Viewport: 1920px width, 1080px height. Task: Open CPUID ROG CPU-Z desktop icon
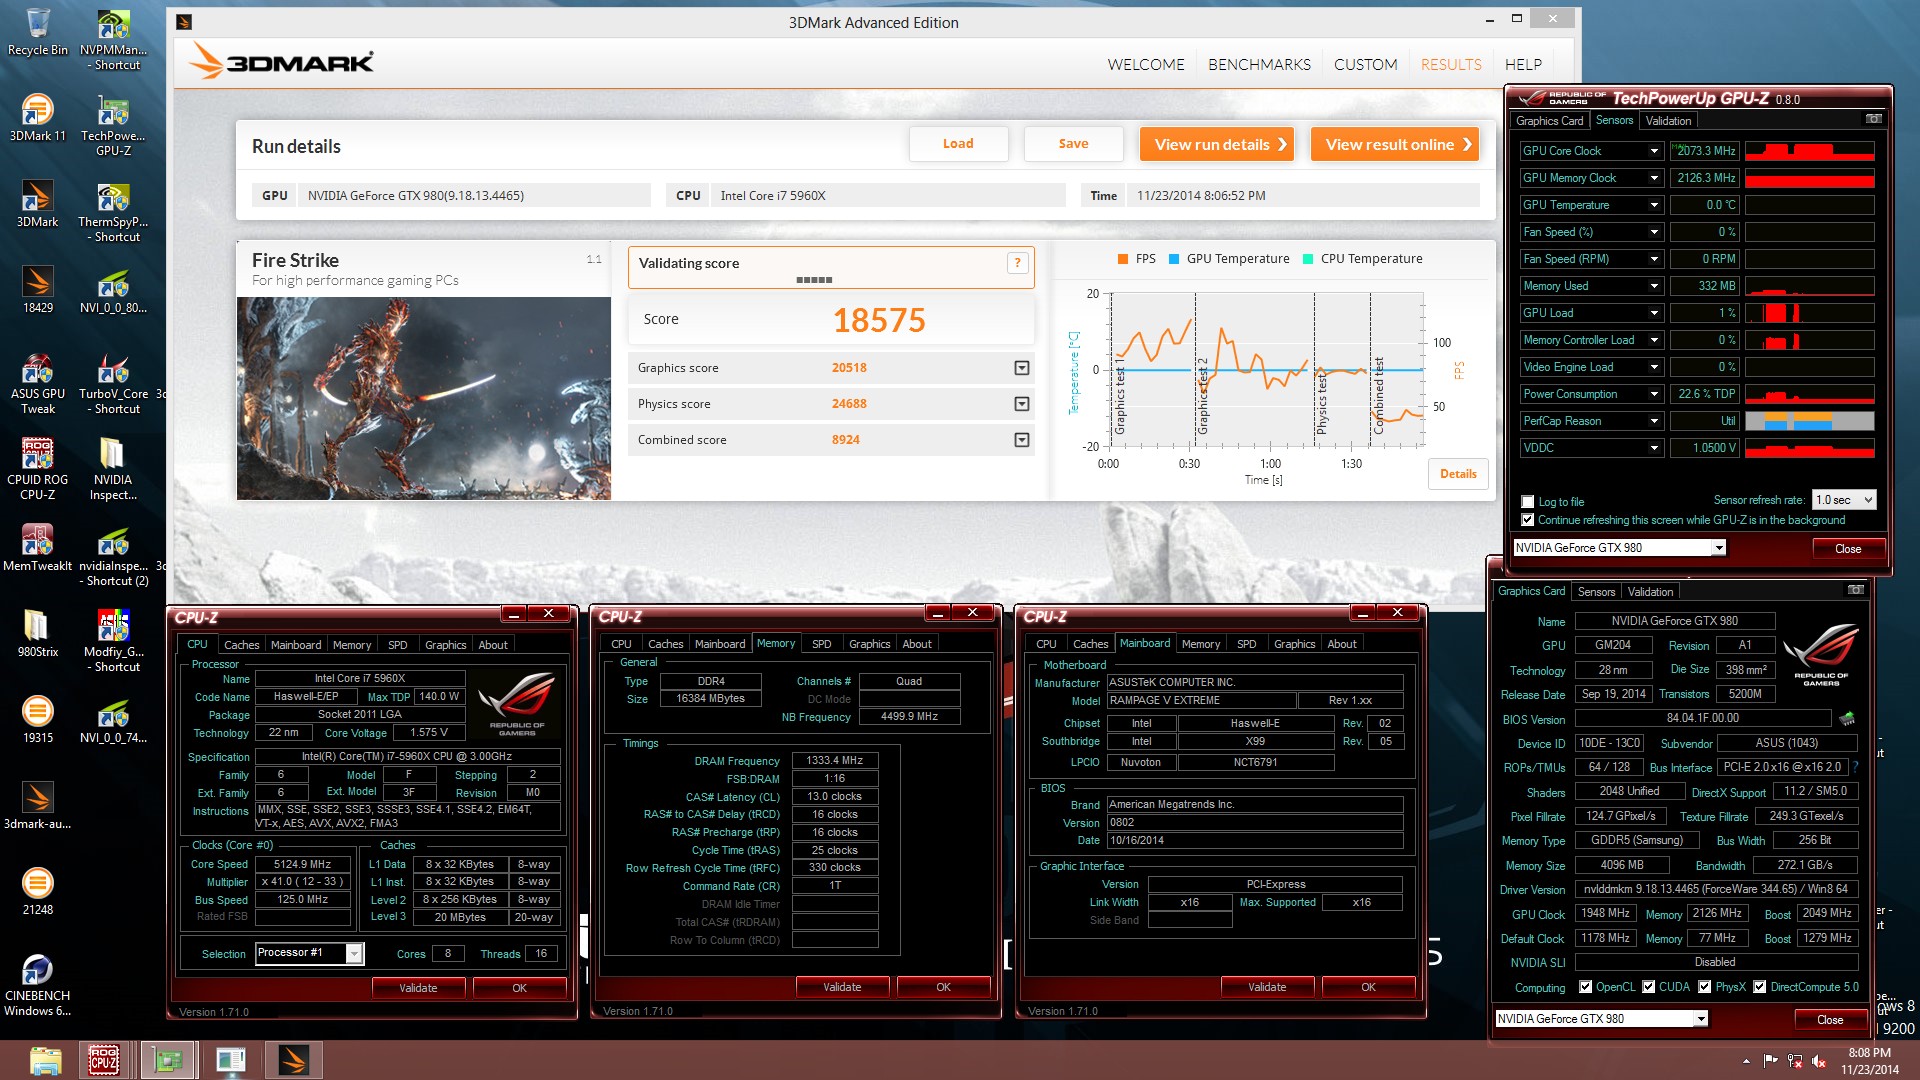pos(37,469)
